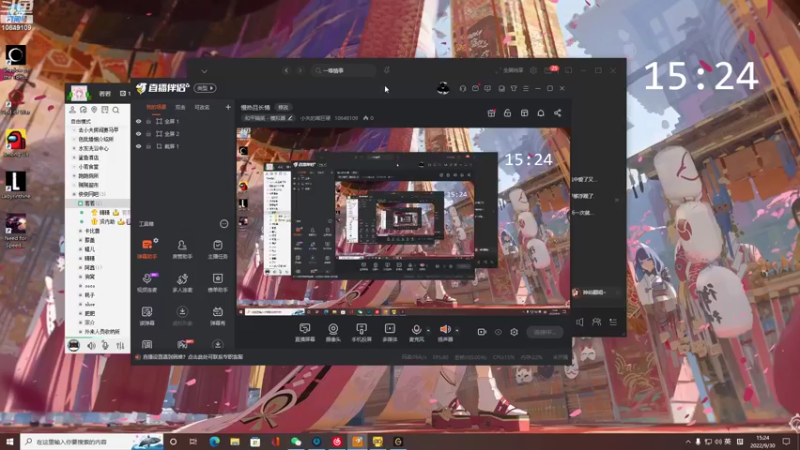Open the video co-stream microphone tool

[147, 282]
